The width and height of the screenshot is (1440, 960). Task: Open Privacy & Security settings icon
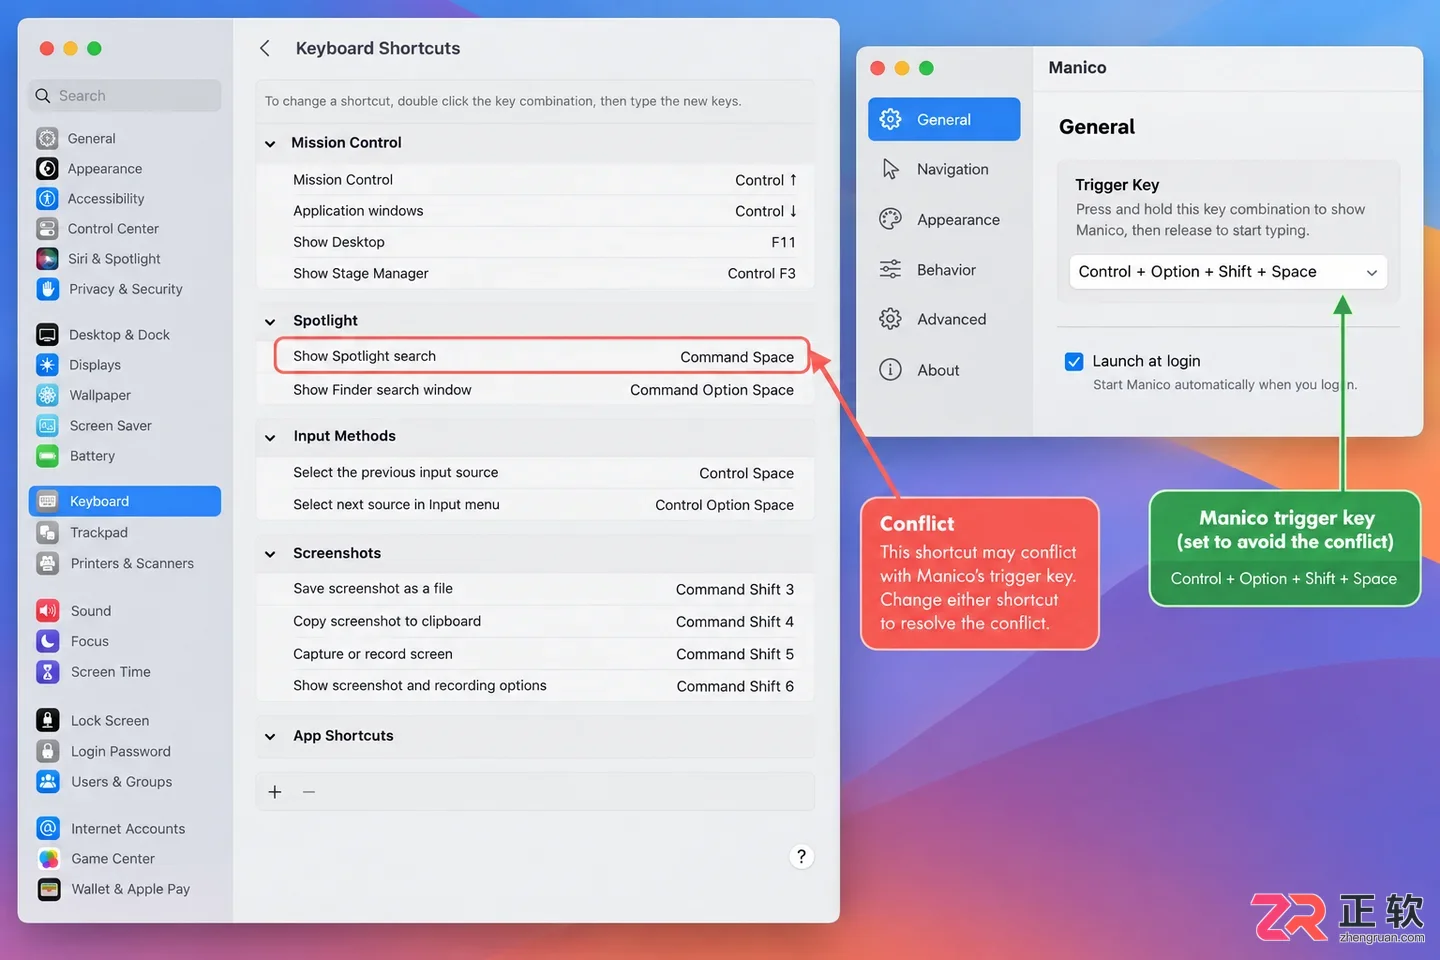tap(47, 289)
